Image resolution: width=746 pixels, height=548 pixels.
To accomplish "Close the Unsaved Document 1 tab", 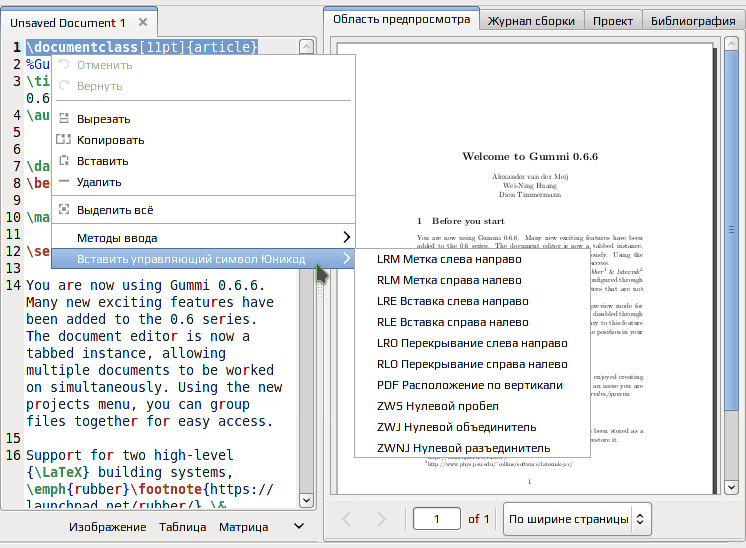I will click(x=143, y=22).
